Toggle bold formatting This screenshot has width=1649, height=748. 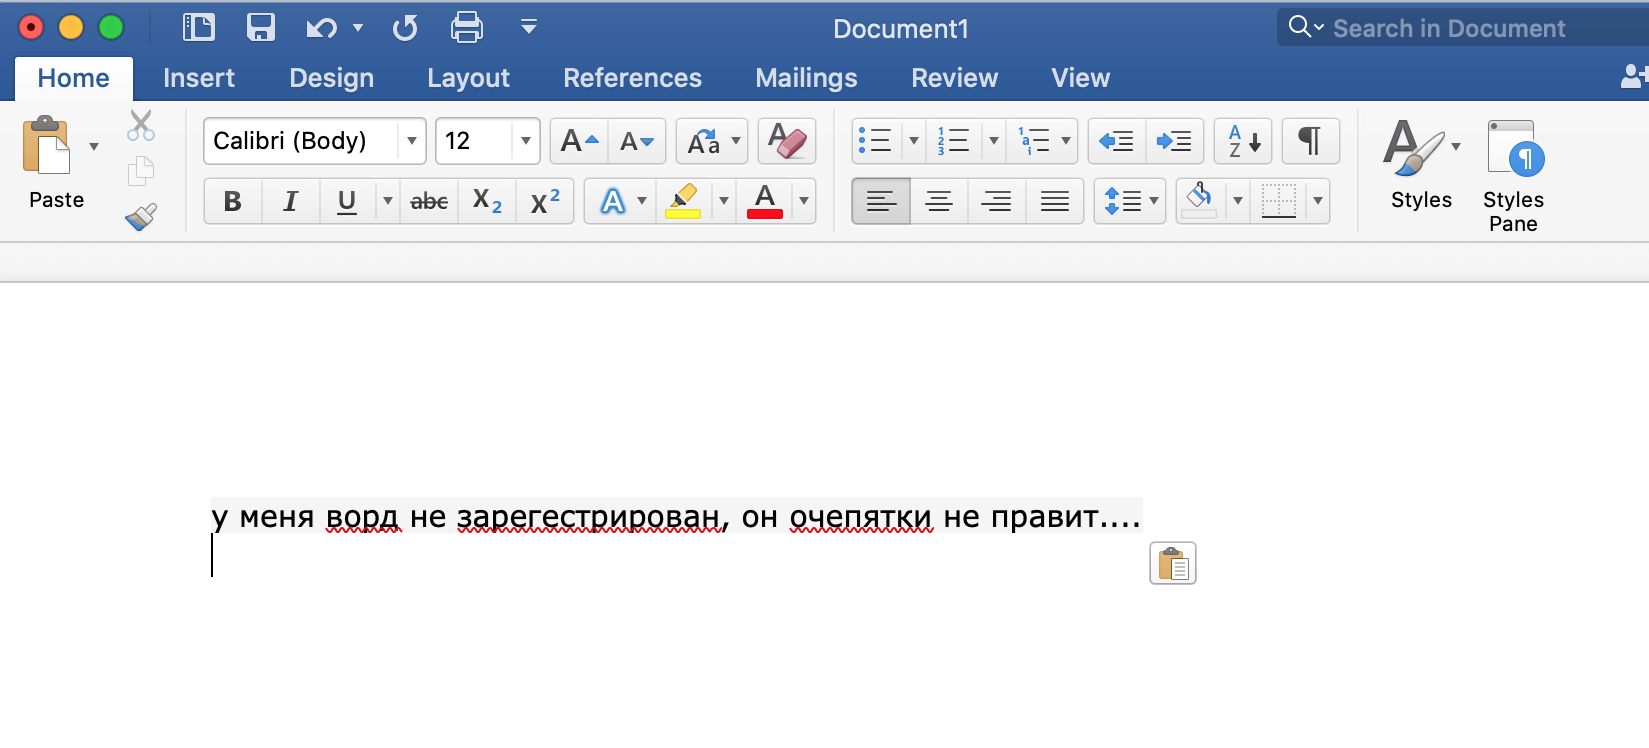[x=233, y=201]
